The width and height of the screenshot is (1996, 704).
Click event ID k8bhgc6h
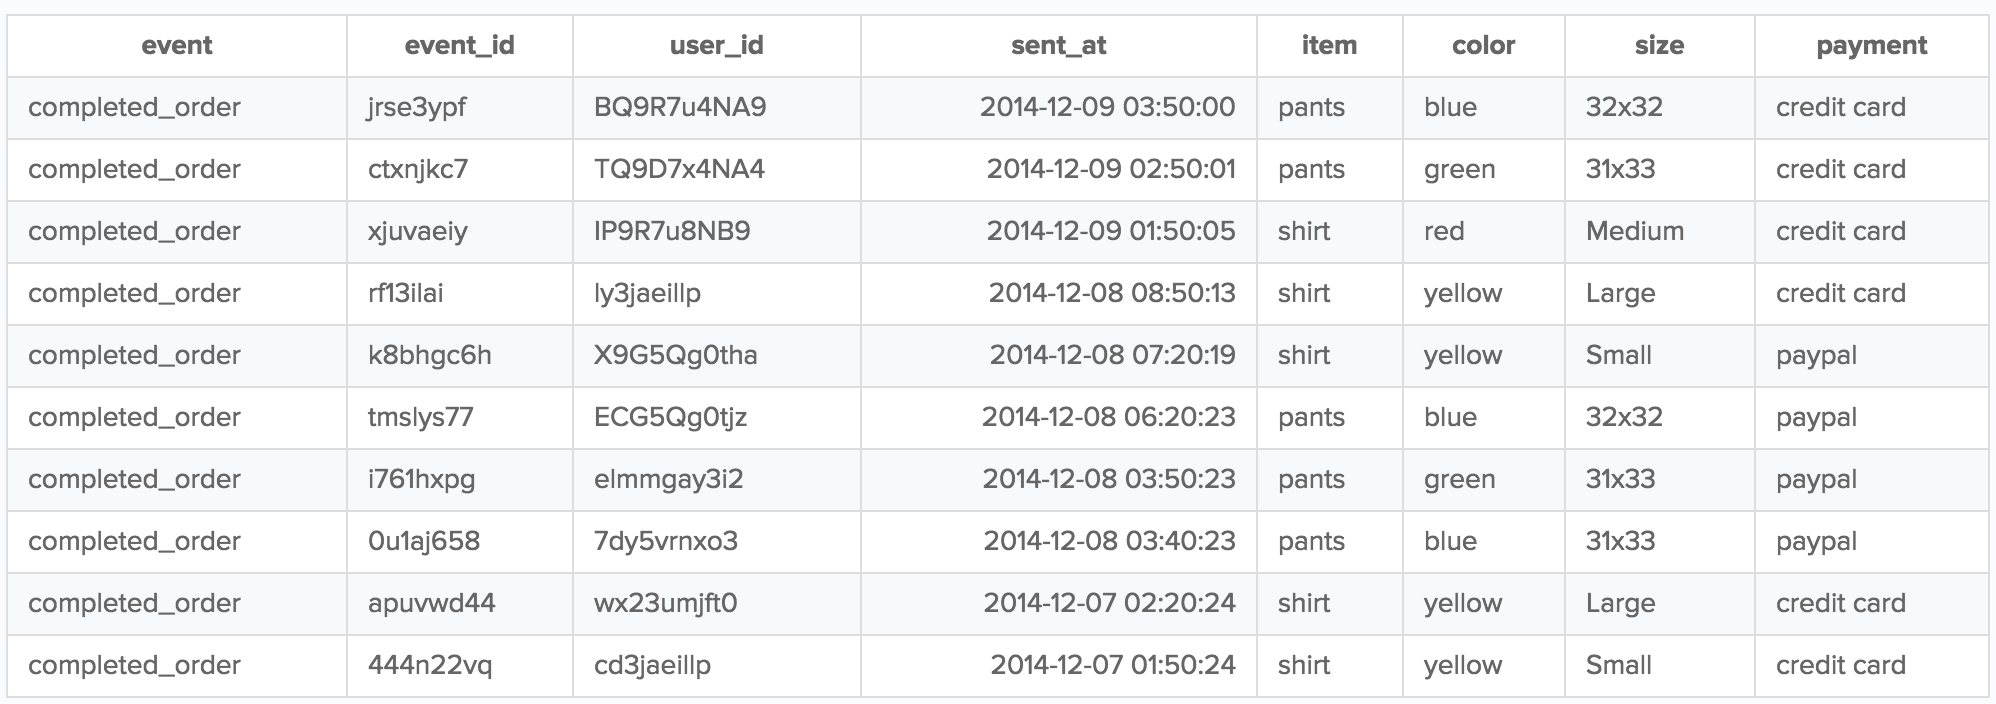coord(429,356)
